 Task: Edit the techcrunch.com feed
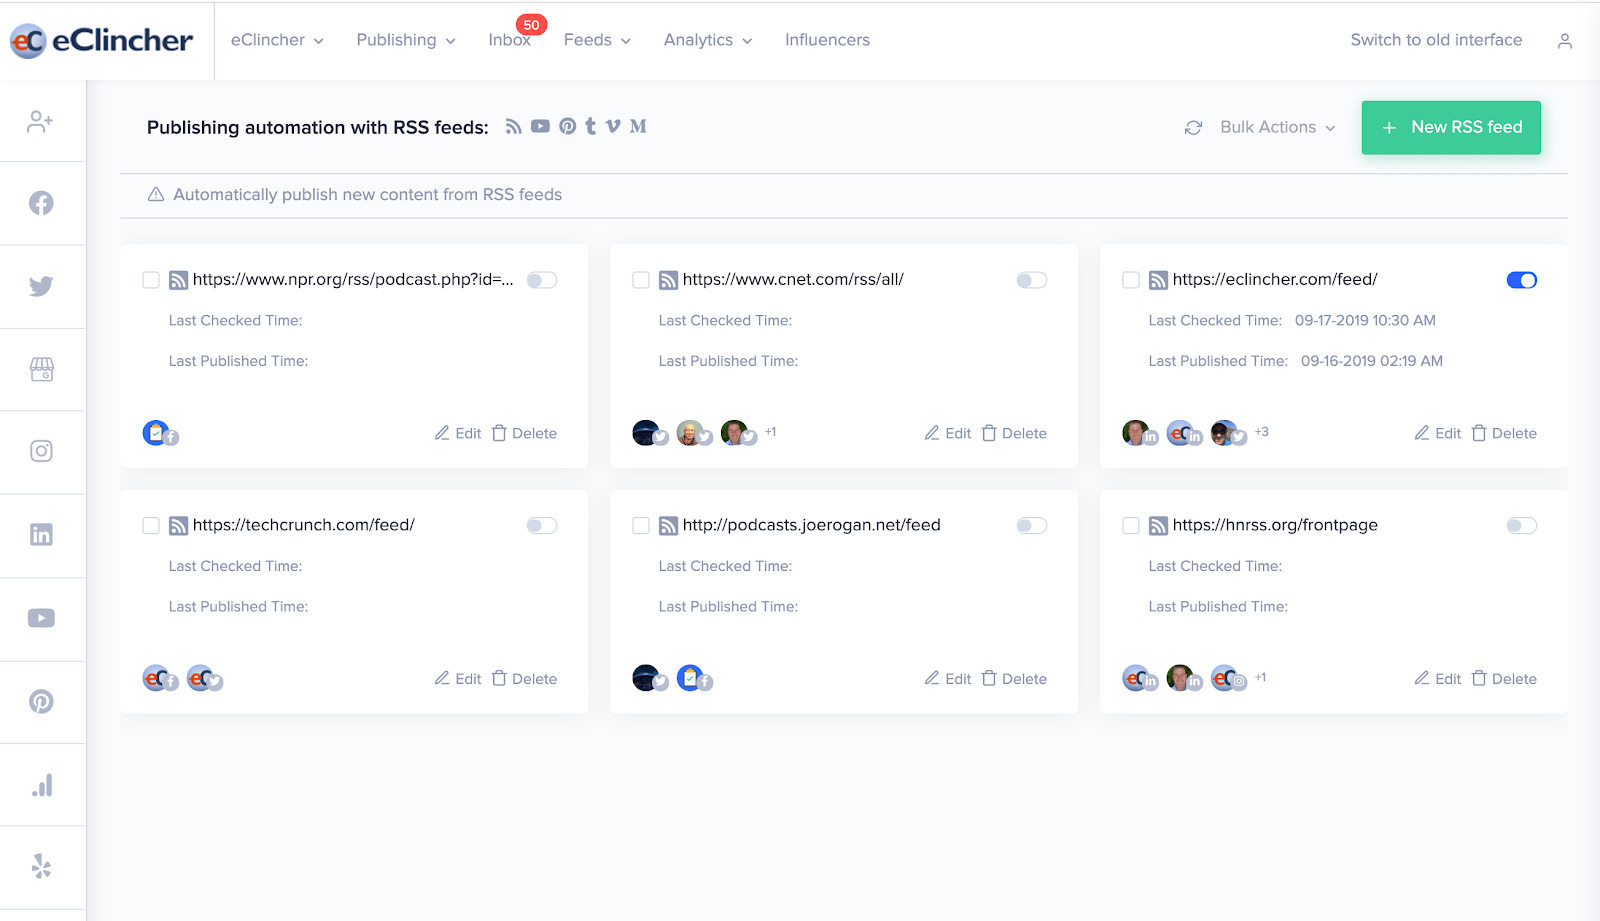458,678
